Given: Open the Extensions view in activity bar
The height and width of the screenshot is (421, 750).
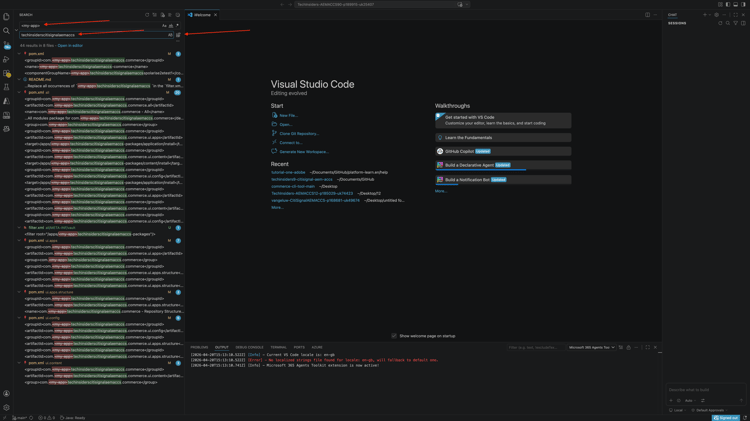Looking at the screenshot, I should tap(6, 73).
